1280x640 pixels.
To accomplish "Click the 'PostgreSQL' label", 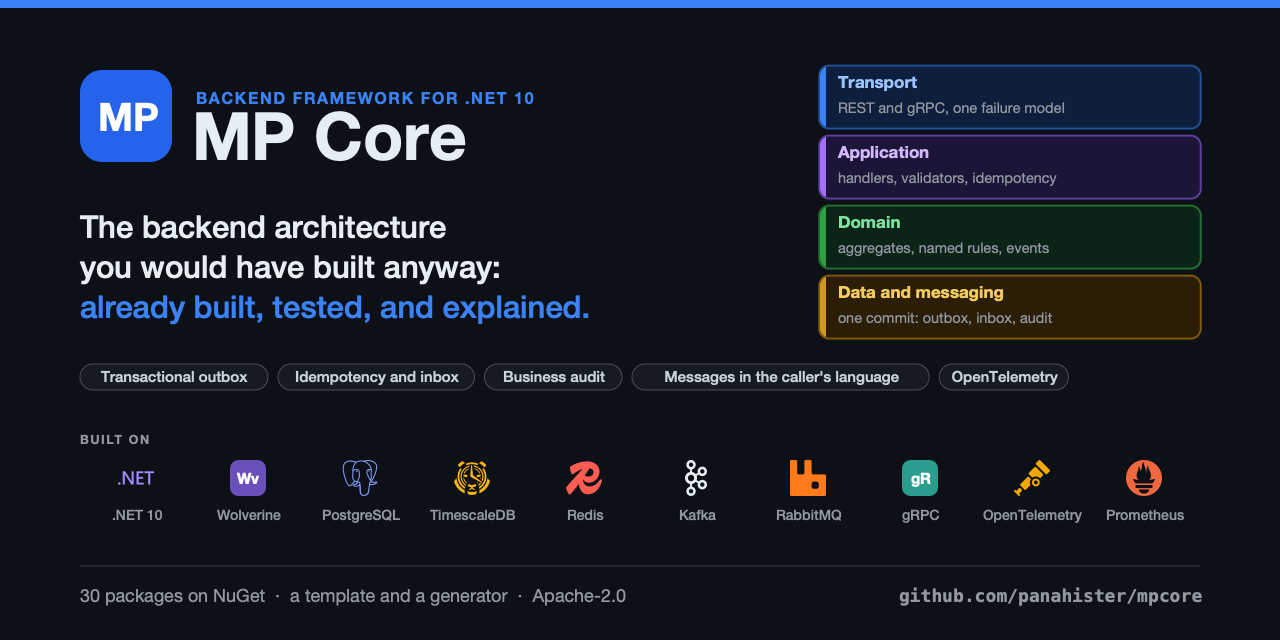I will tap(361, 516).
